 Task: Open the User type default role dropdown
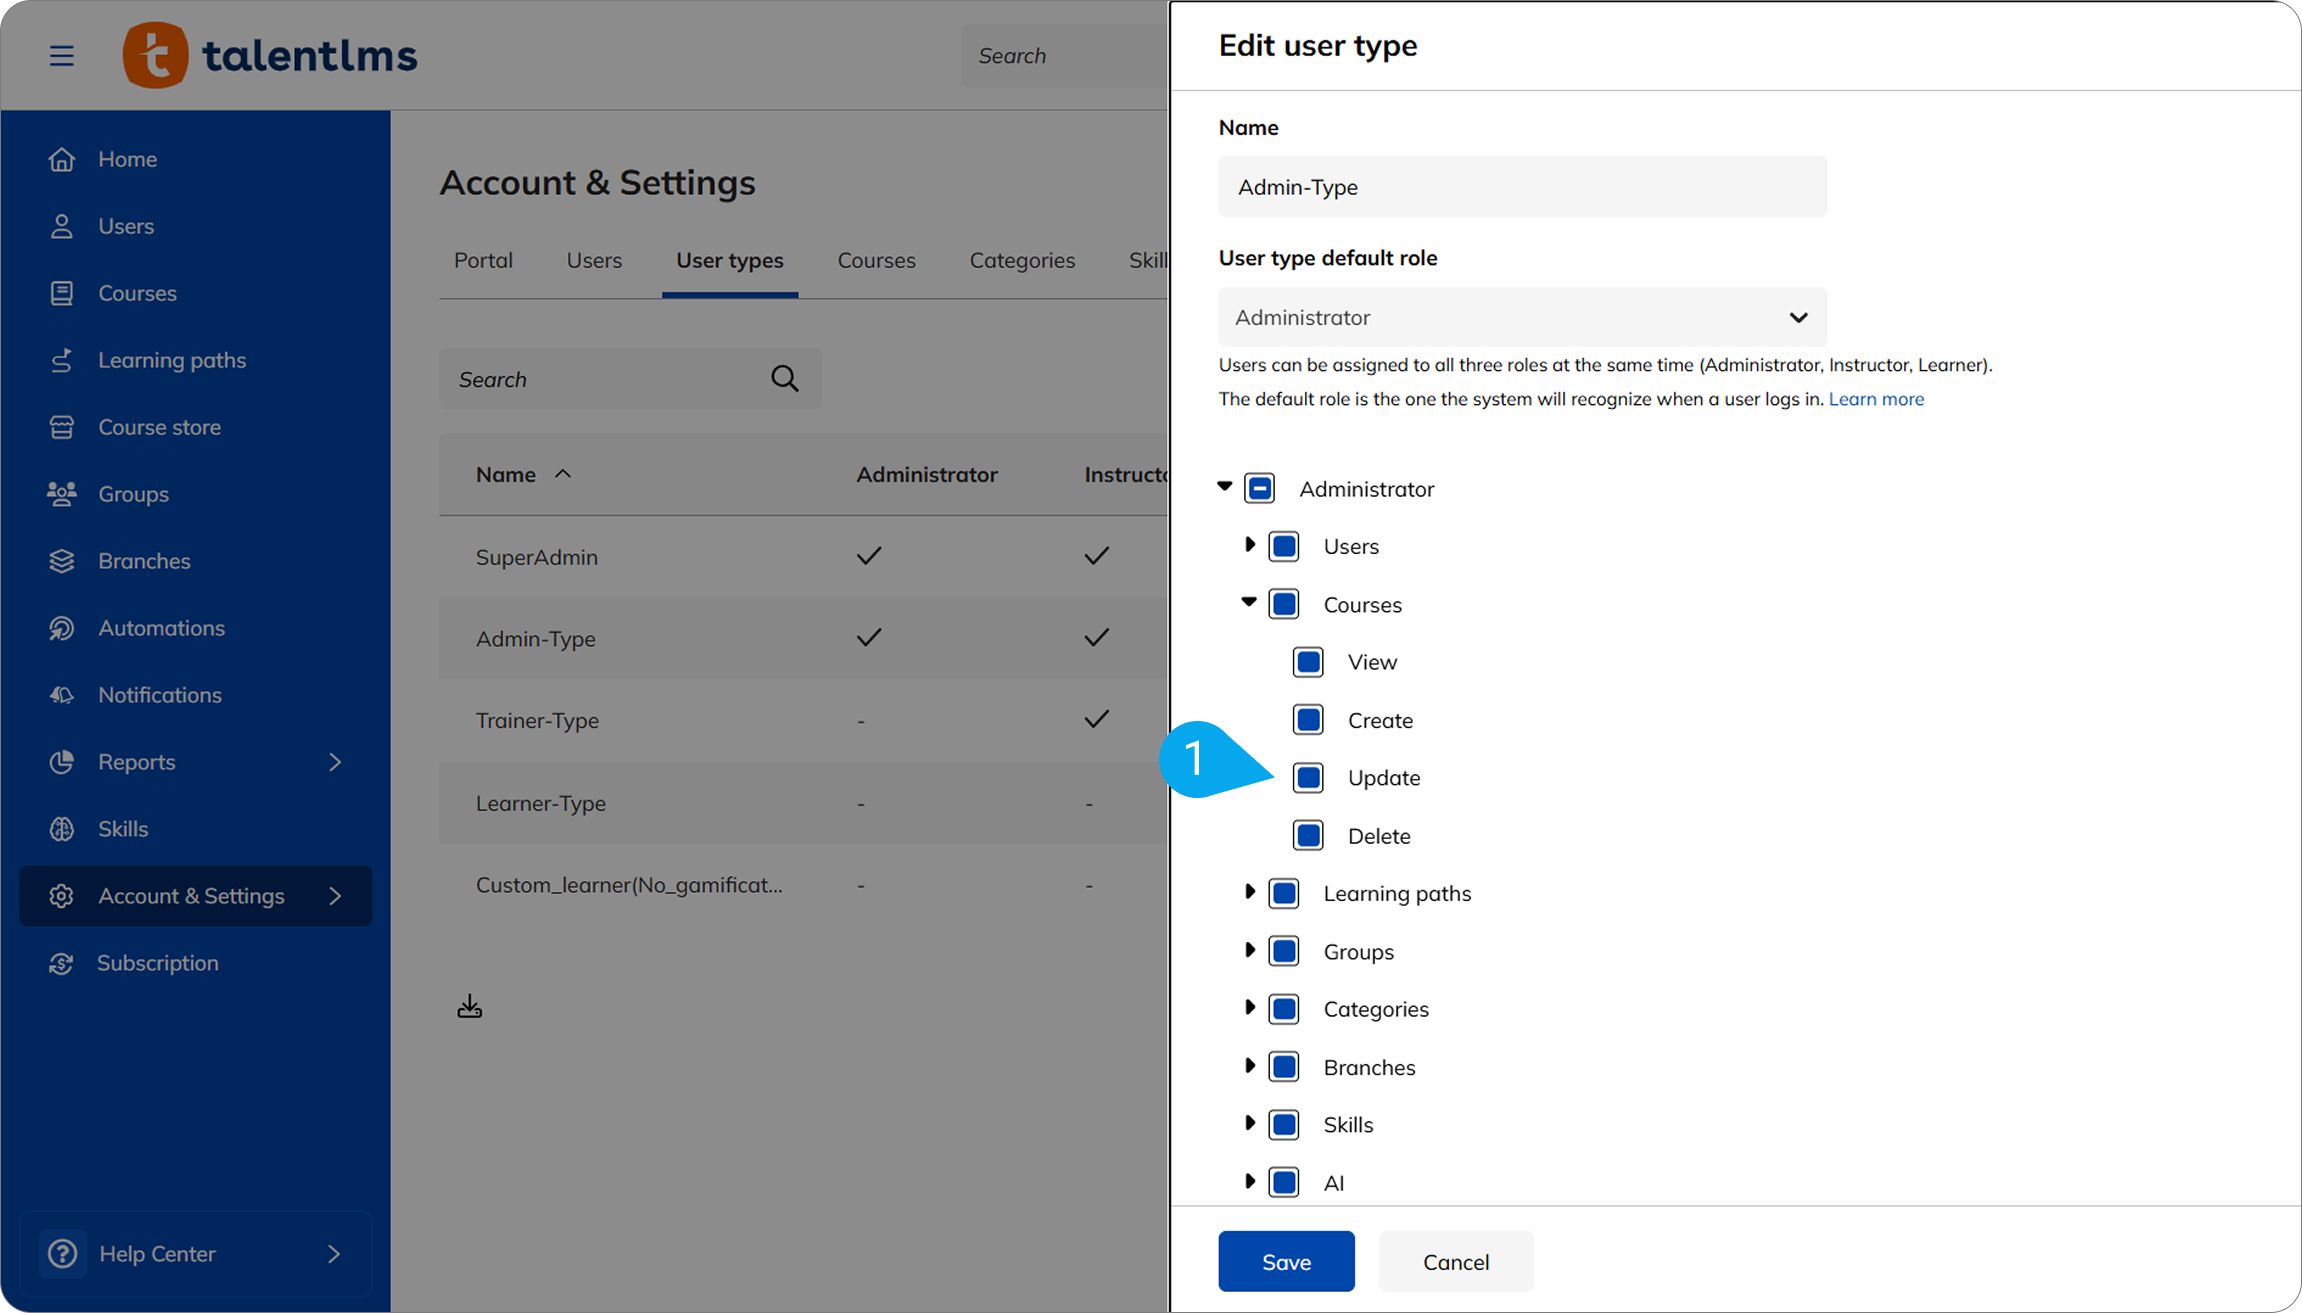point(1522,317)
